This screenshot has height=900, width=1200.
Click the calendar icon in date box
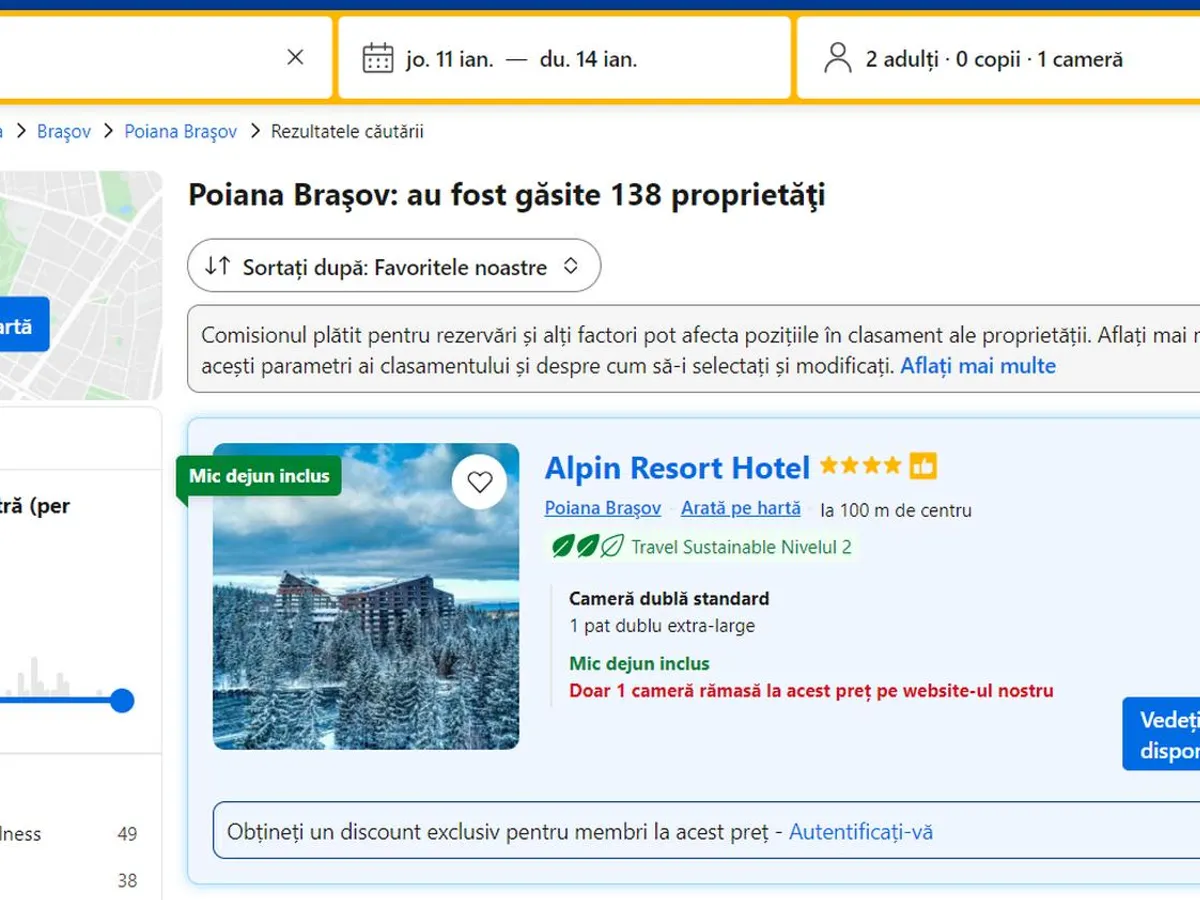tap(377, 58)
